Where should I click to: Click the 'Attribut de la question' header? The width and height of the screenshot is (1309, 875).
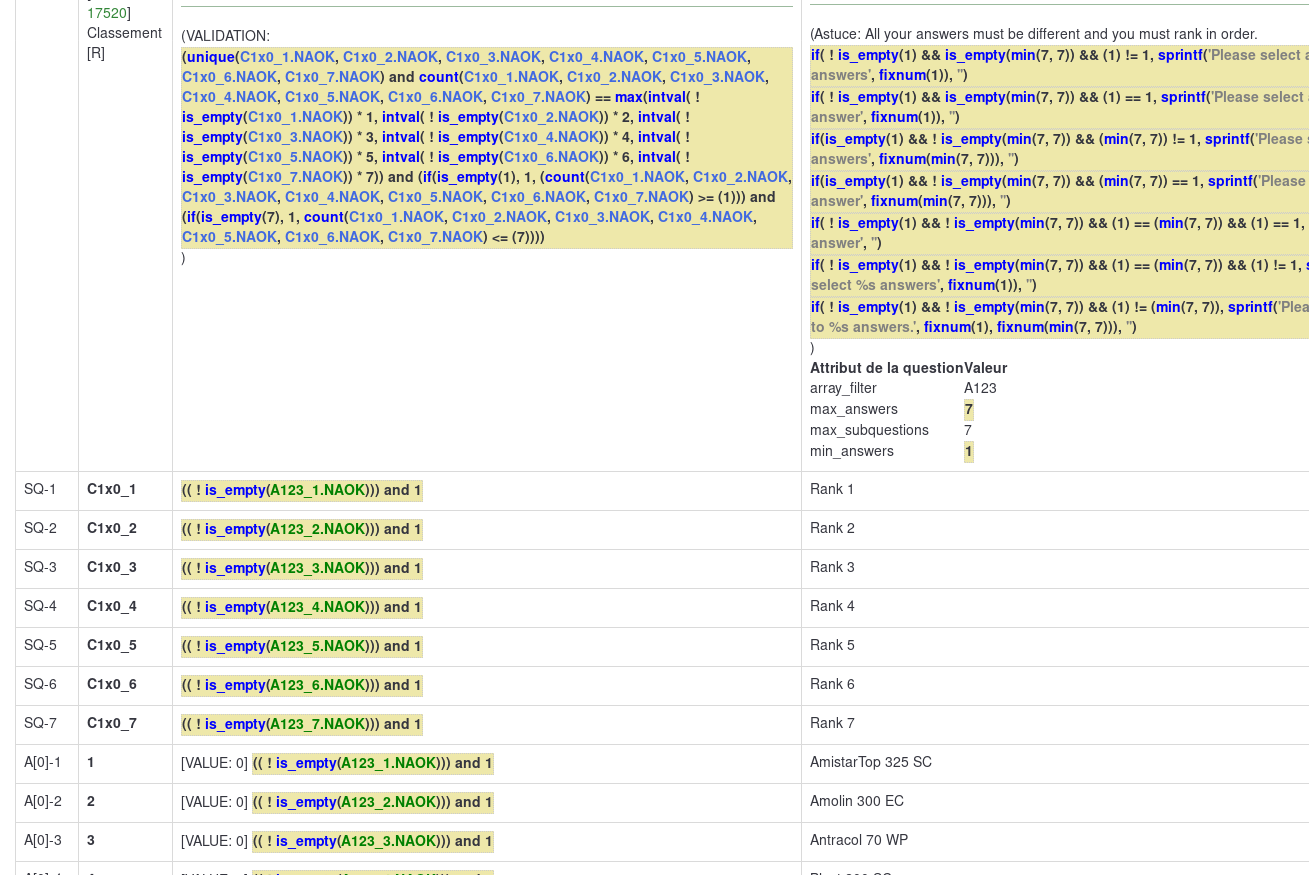pos(887,368)
